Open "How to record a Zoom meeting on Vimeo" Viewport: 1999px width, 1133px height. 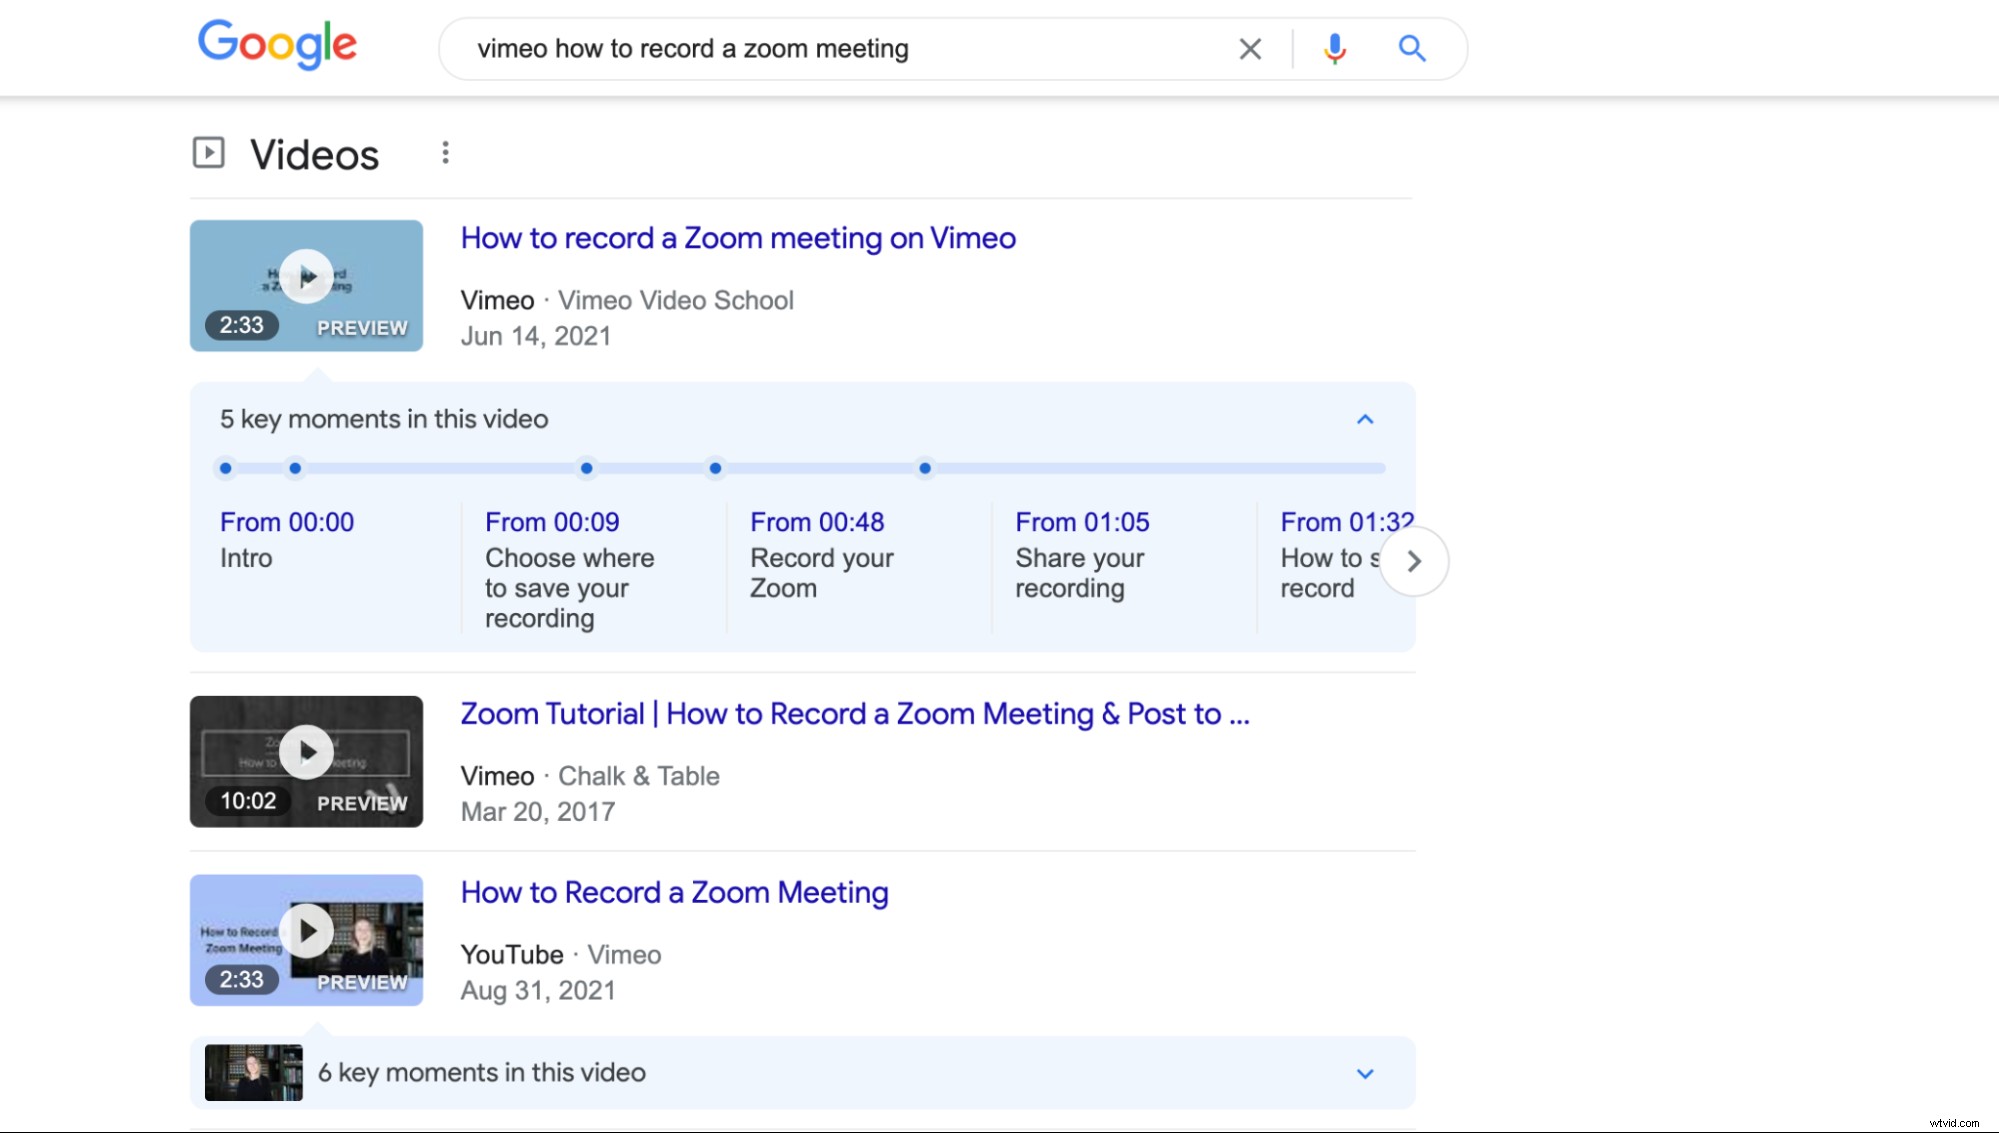(738, 238)
